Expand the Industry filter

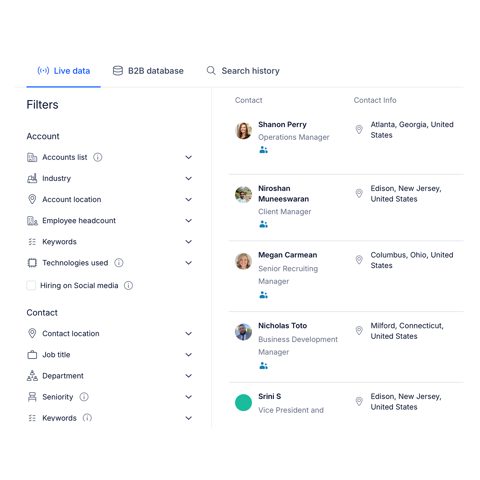(189, 178)
